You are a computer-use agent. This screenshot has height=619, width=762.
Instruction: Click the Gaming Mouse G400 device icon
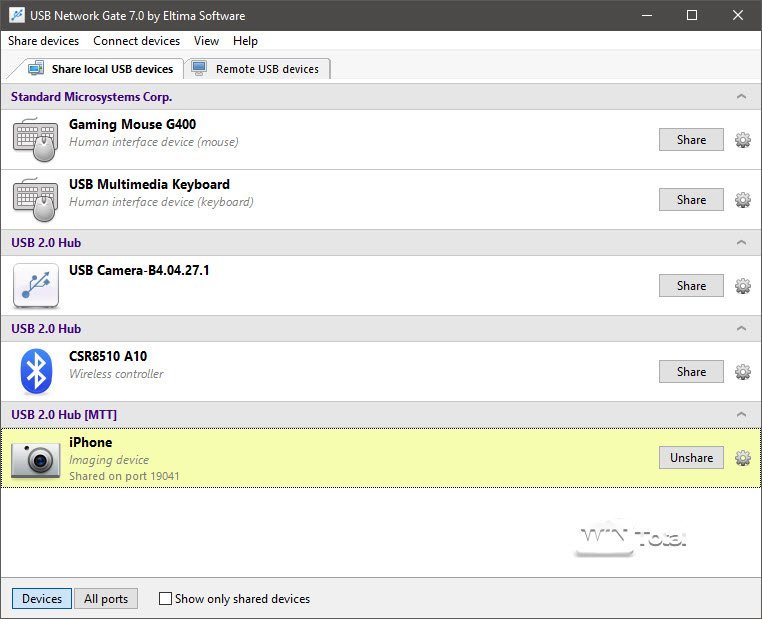[35, 139]
